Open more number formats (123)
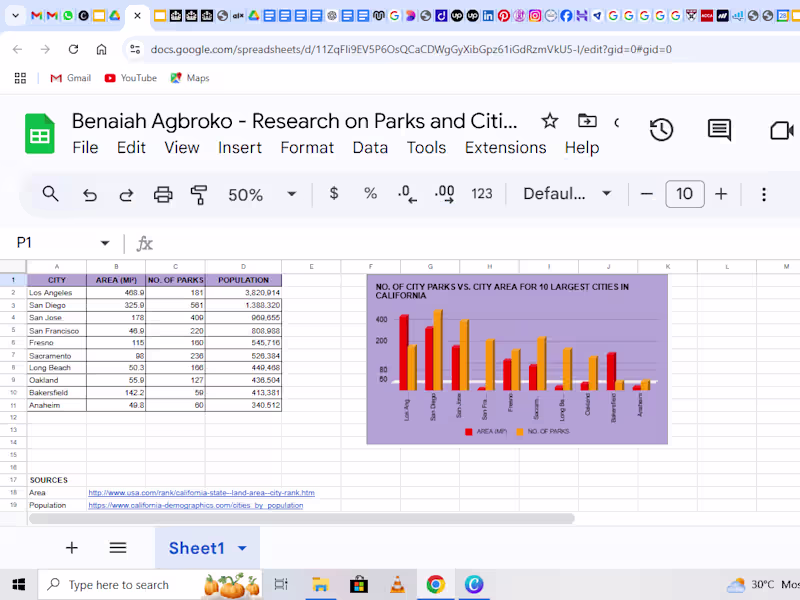The width and height of the screenshot is (800, 600). click(482, 193)
